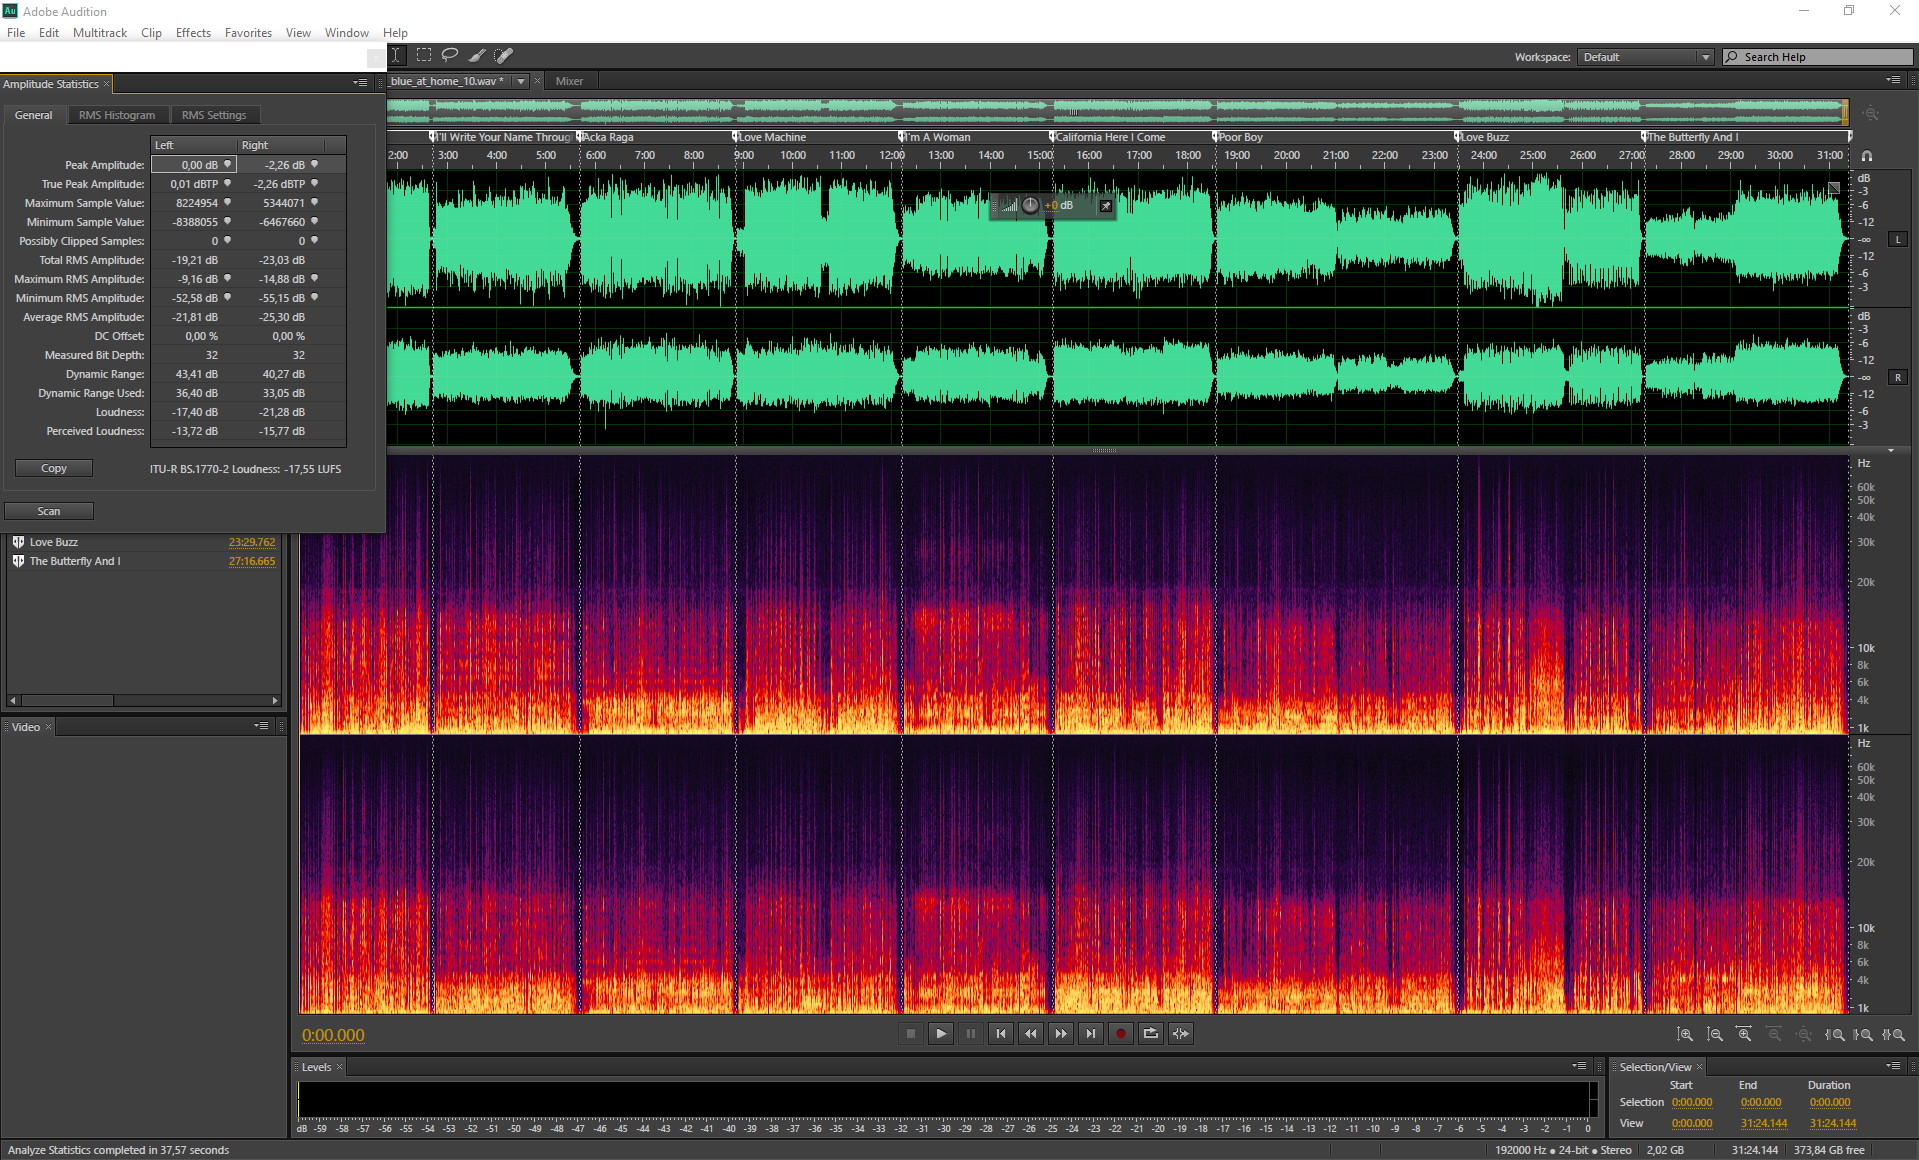The width and height of the screenshot is (1919, 1160).
Task: Start playback with the Play button
Action: point(940,1034)
